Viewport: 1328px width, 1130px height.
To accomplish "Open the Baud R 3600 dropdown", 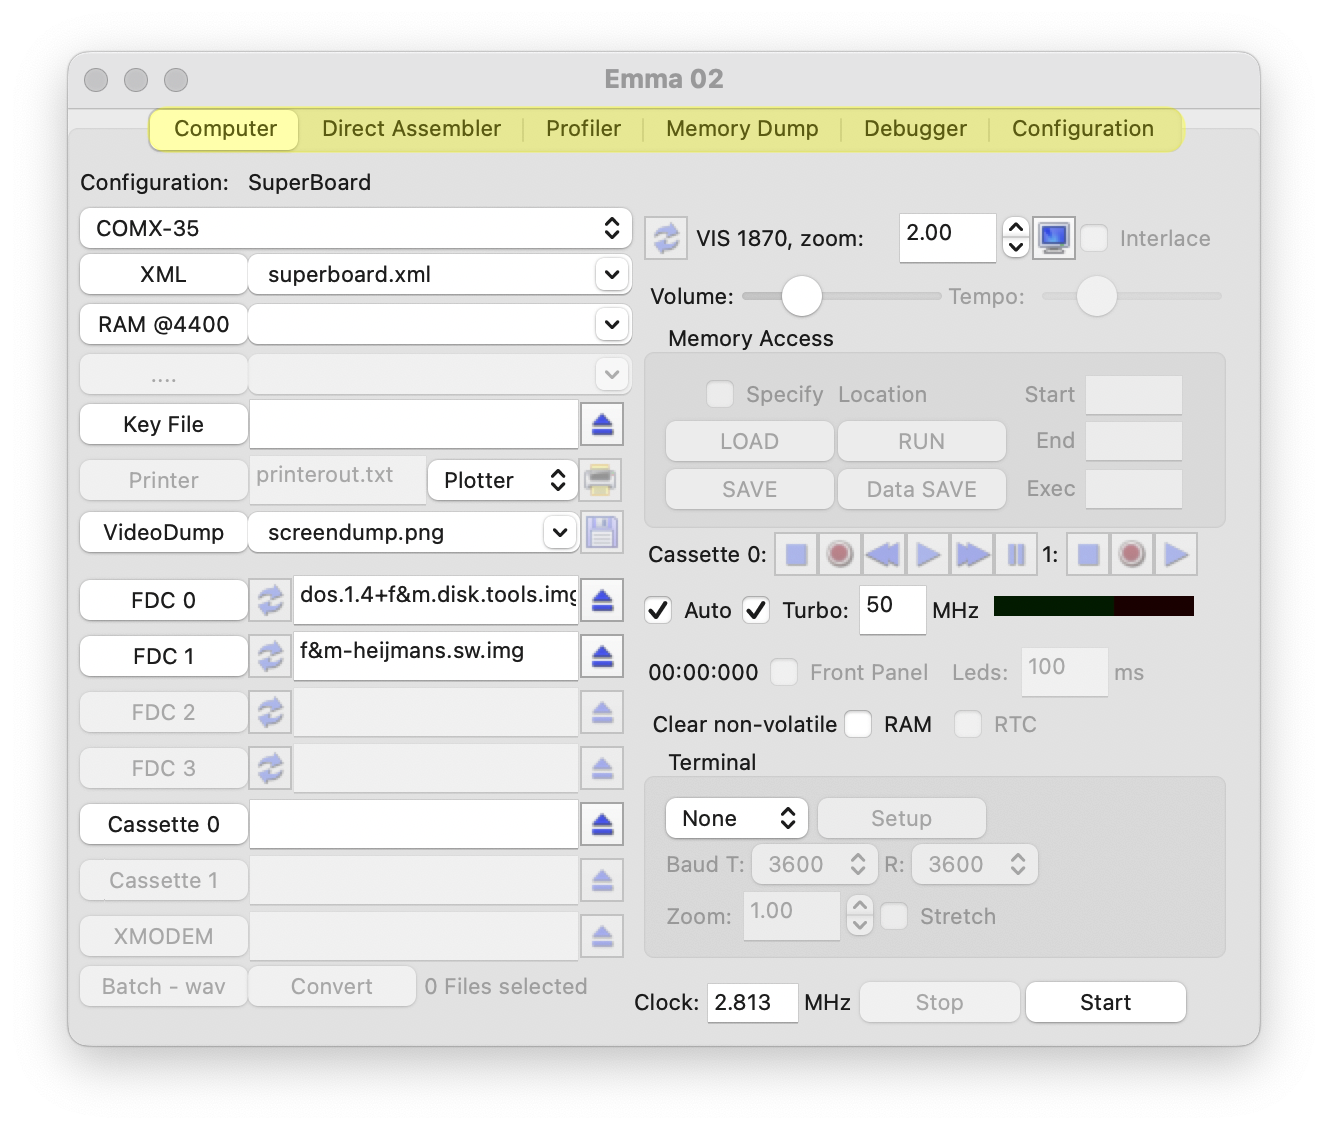I will click(975, 864).
